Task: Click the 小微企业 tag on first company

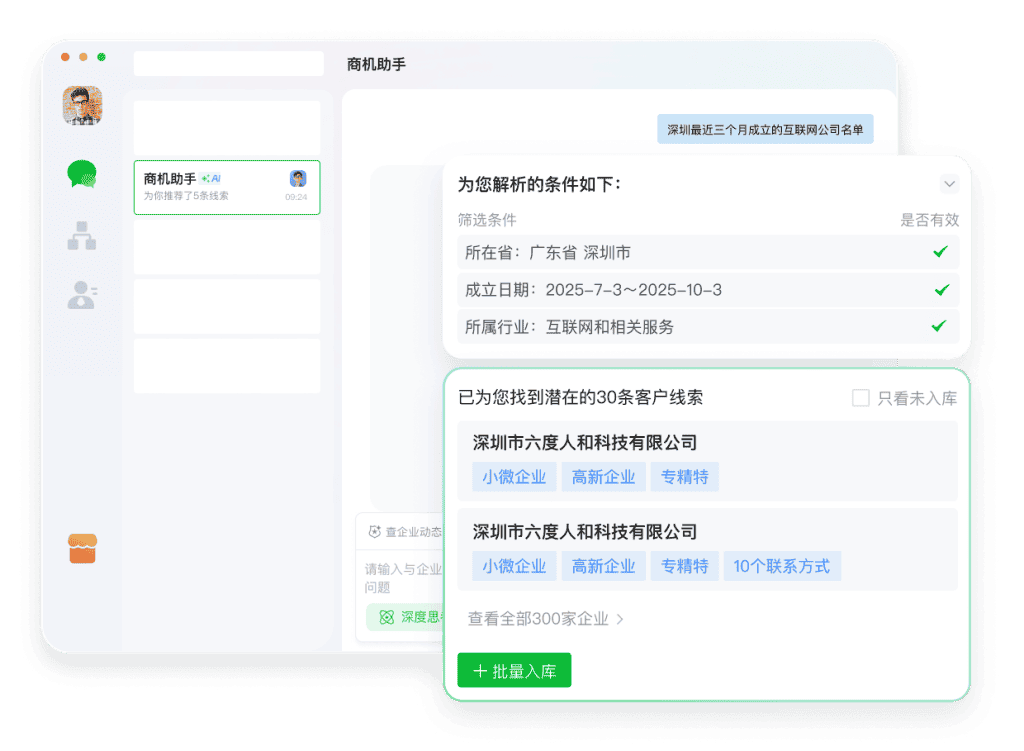Action: 514,477
